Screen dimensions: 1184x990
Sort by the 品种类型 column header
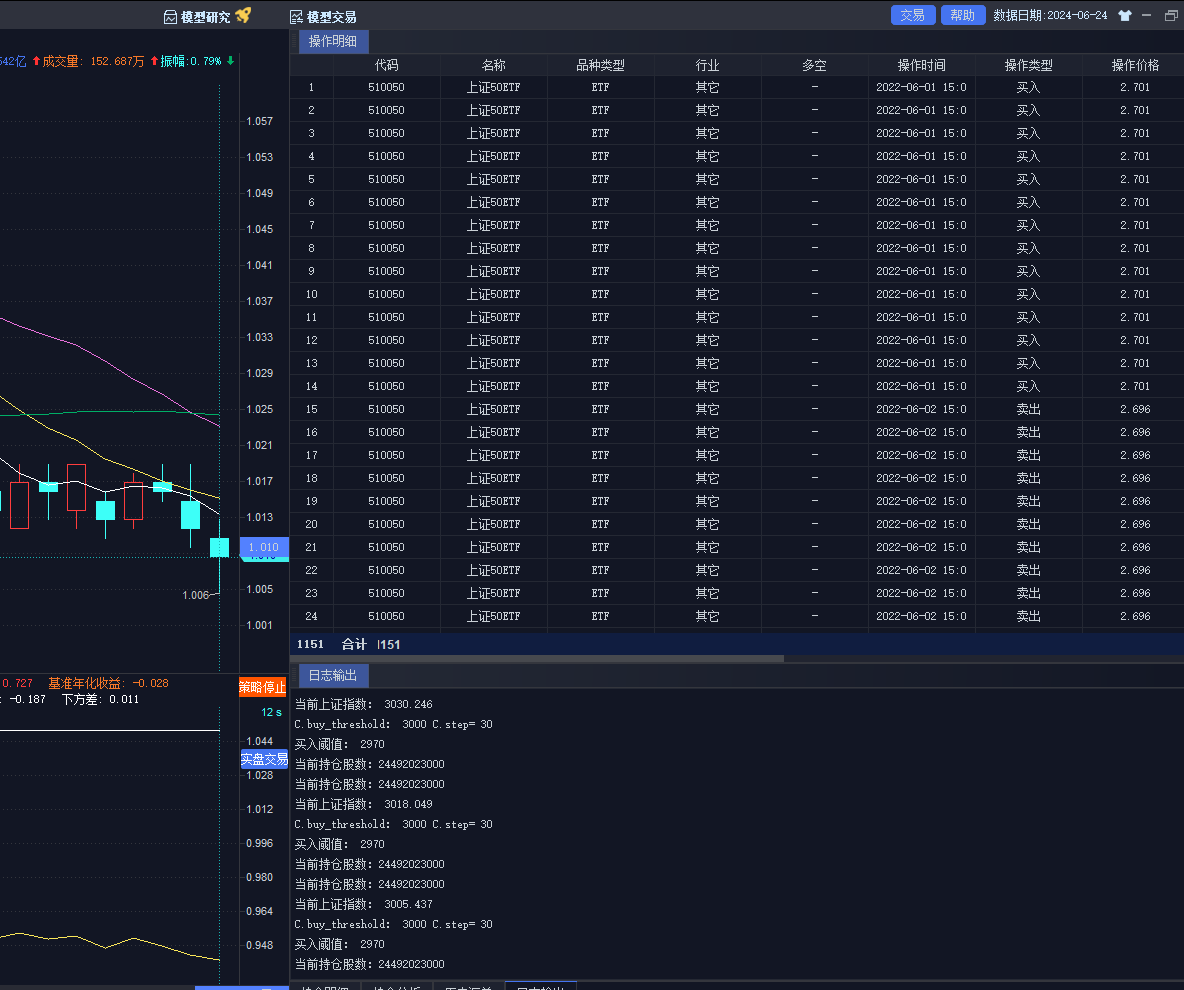point(600,65)
